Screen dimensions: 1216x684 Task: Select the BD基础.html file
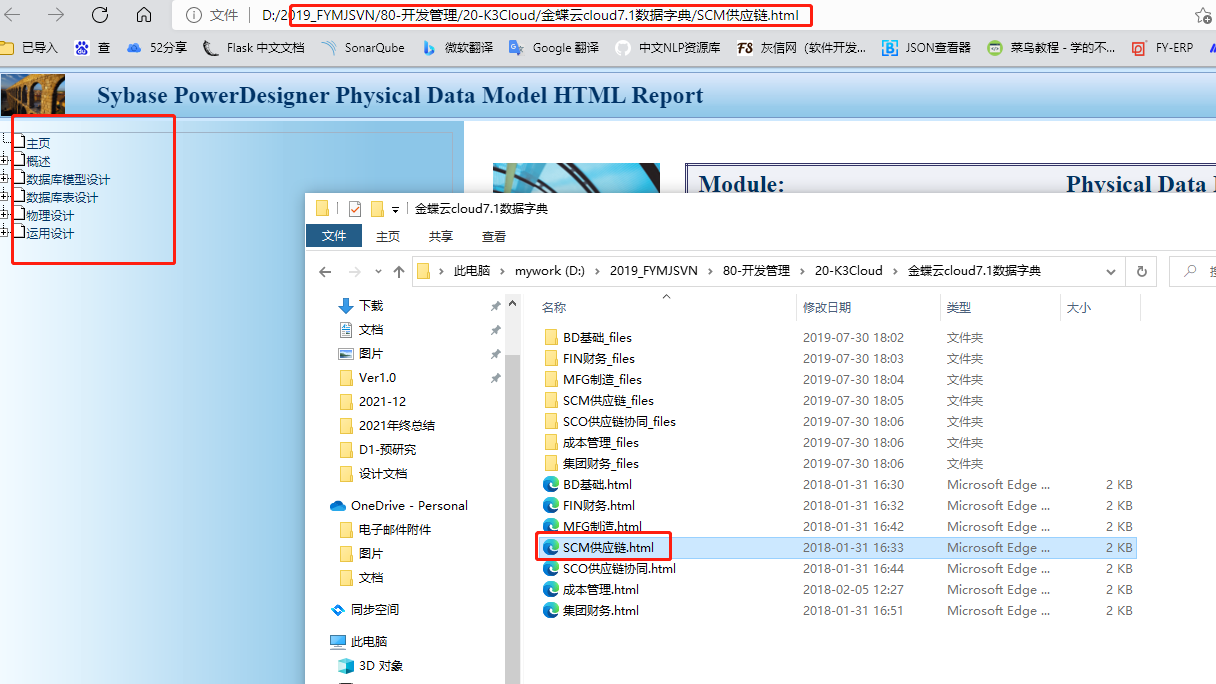pyautogui.click(x=597, y=484)
